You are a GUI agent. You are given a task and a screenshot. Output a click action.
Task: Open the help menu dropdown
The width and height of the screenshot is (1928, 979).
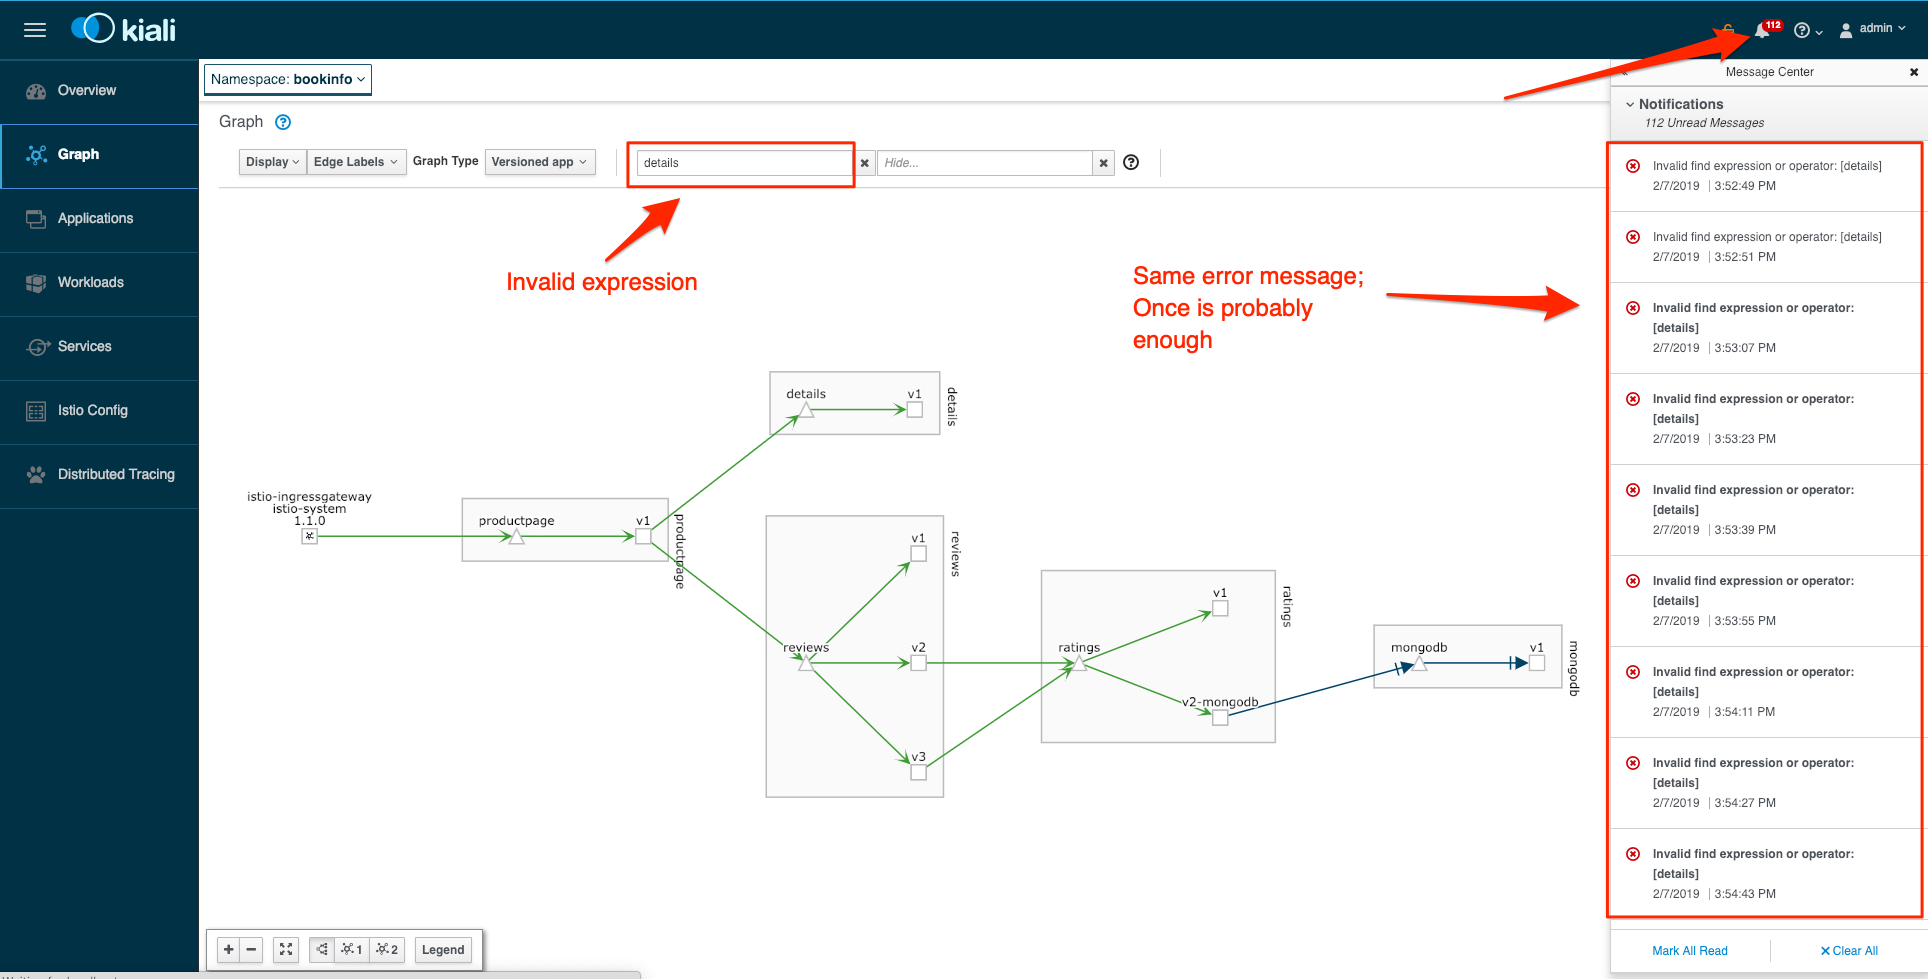coord(1808,31)
